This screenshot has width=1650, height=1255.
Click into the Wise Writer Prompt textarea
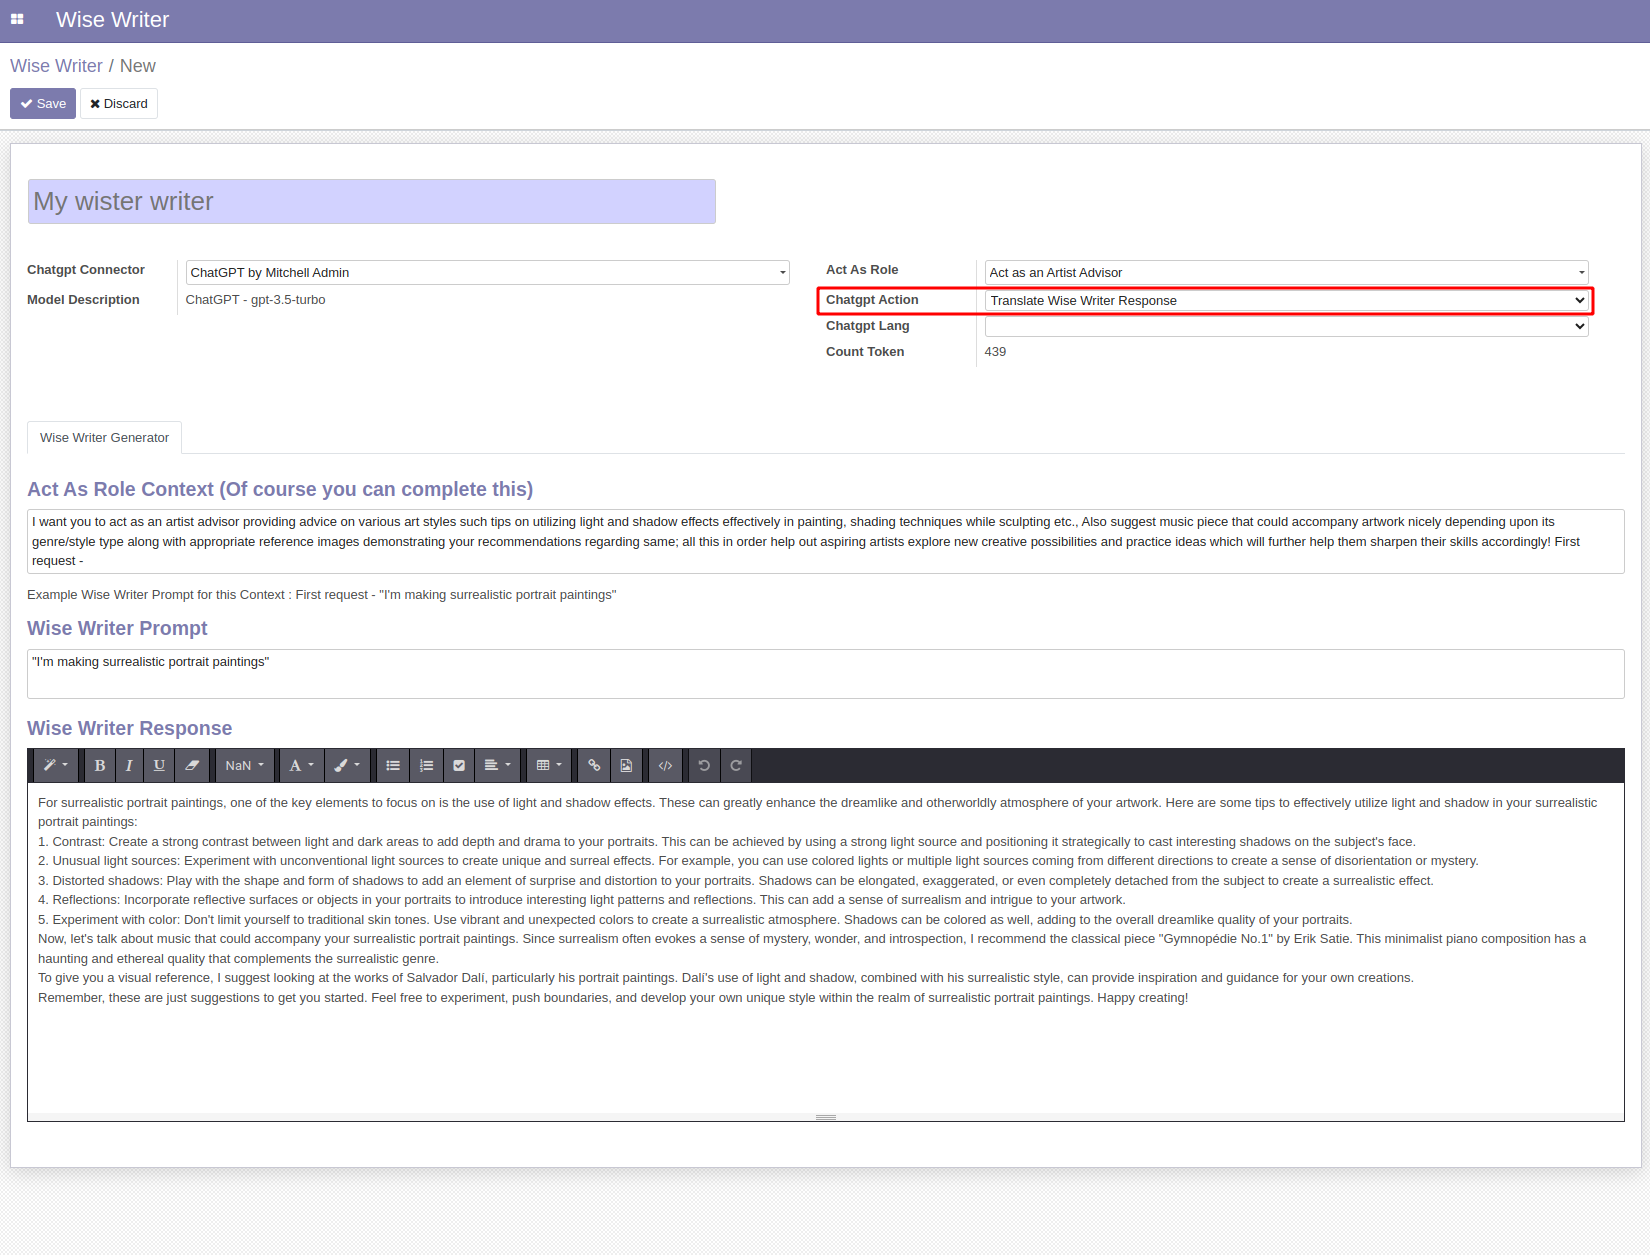point(825,674)
